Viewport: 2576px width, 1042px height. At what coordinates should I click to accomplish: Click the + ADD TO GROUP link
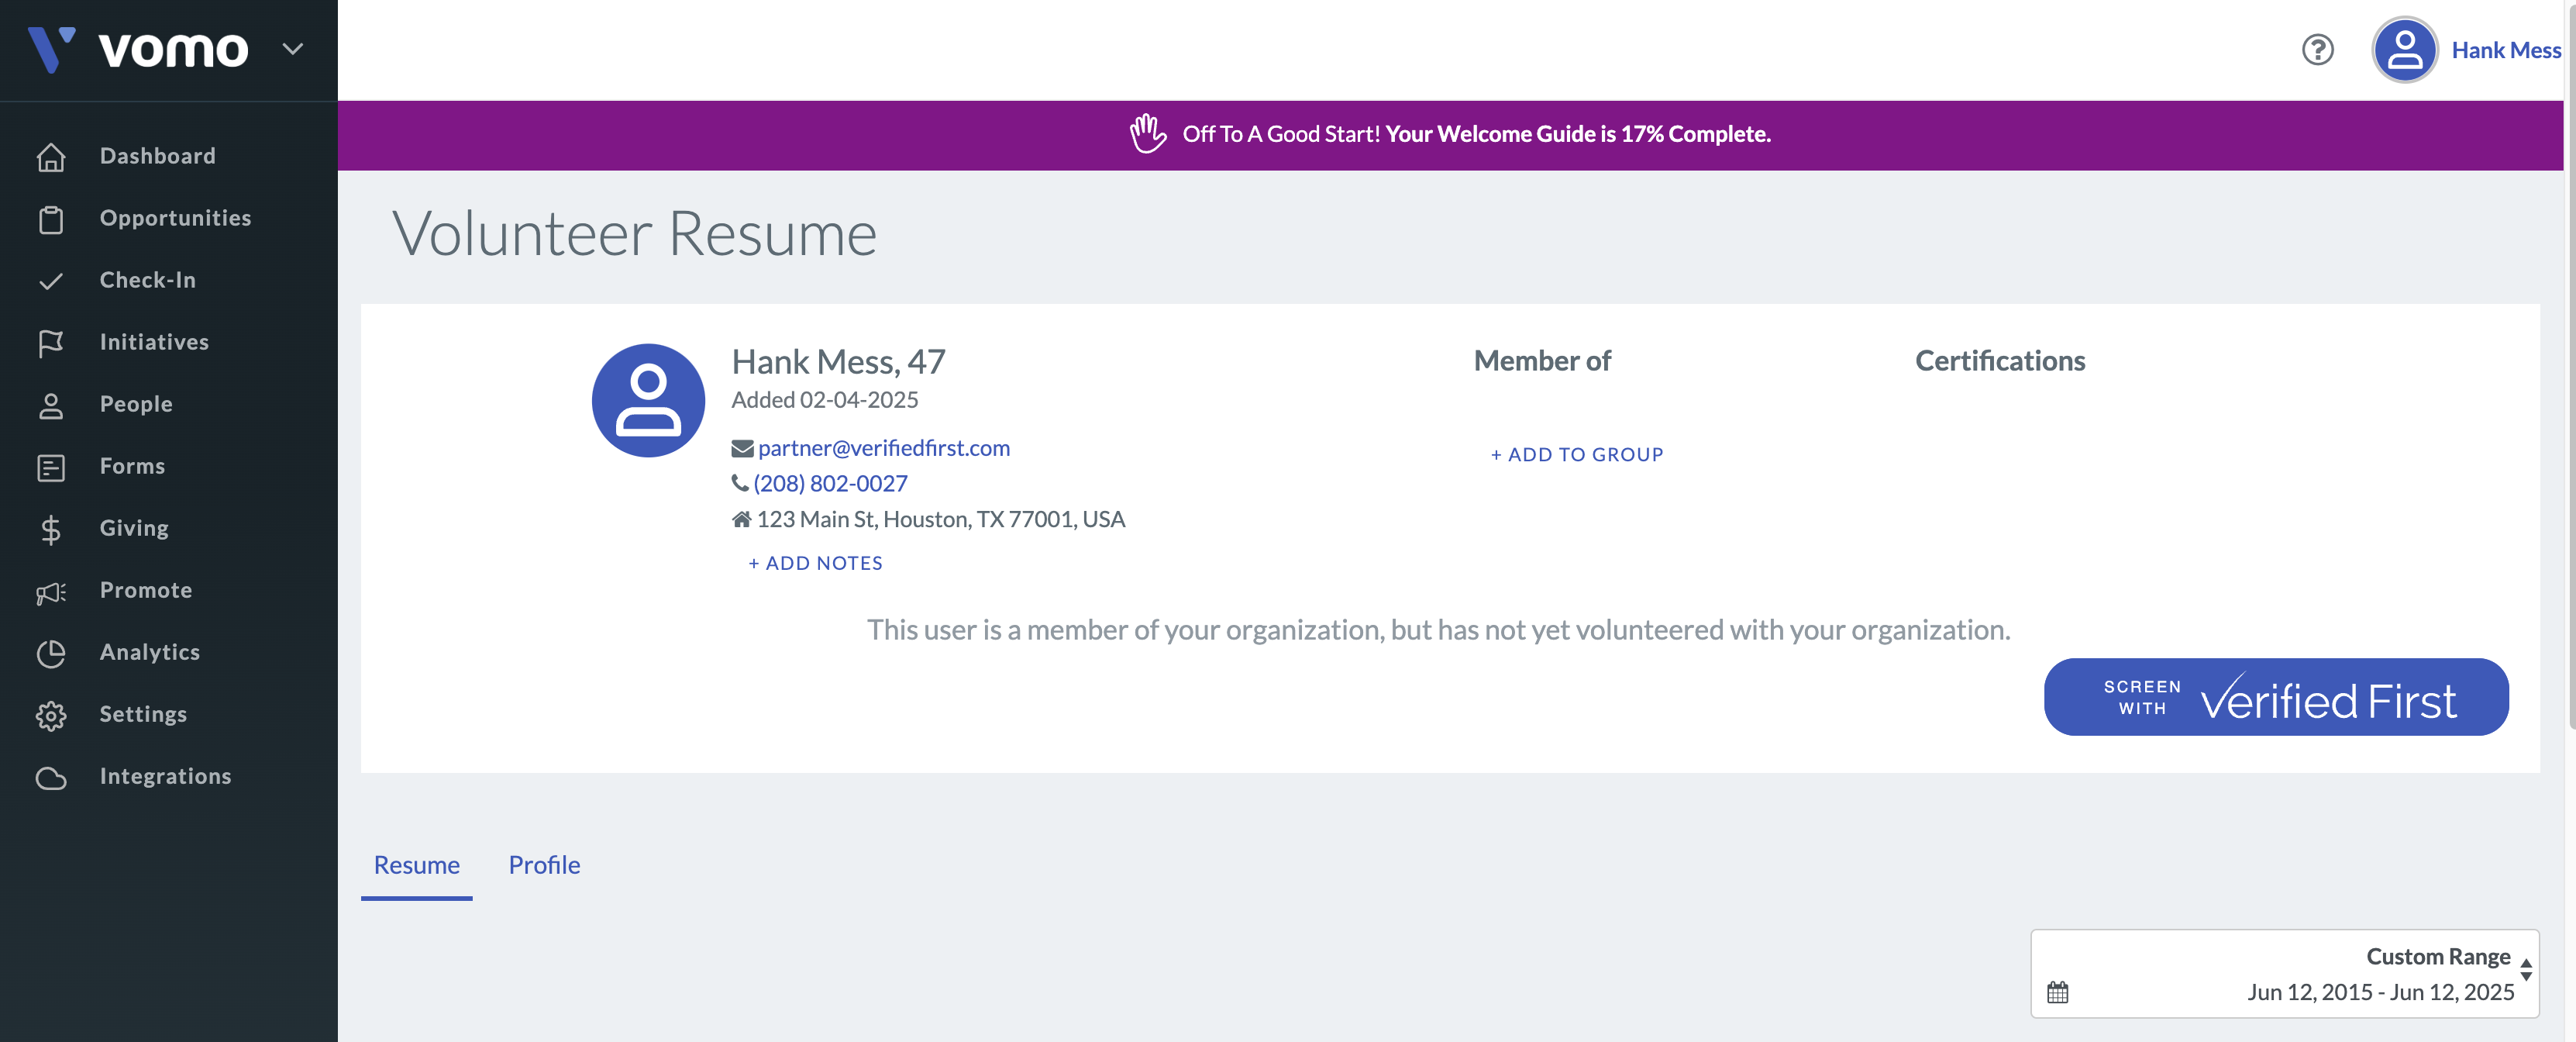click(1577, 454)
